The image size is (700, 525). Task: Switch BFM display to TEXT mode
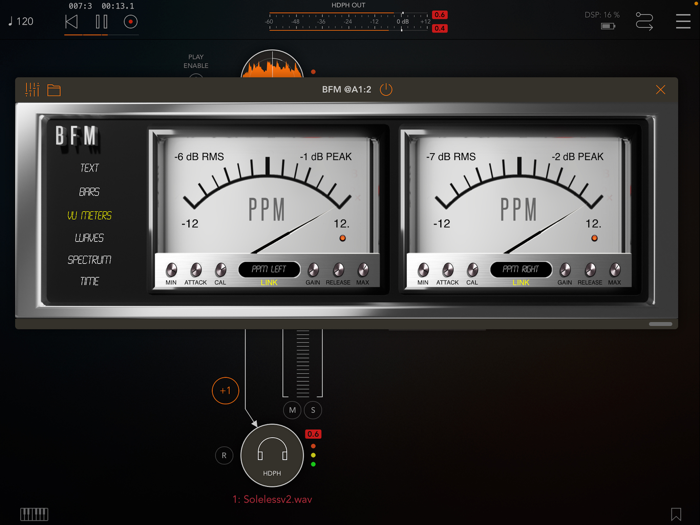(89, 168)
